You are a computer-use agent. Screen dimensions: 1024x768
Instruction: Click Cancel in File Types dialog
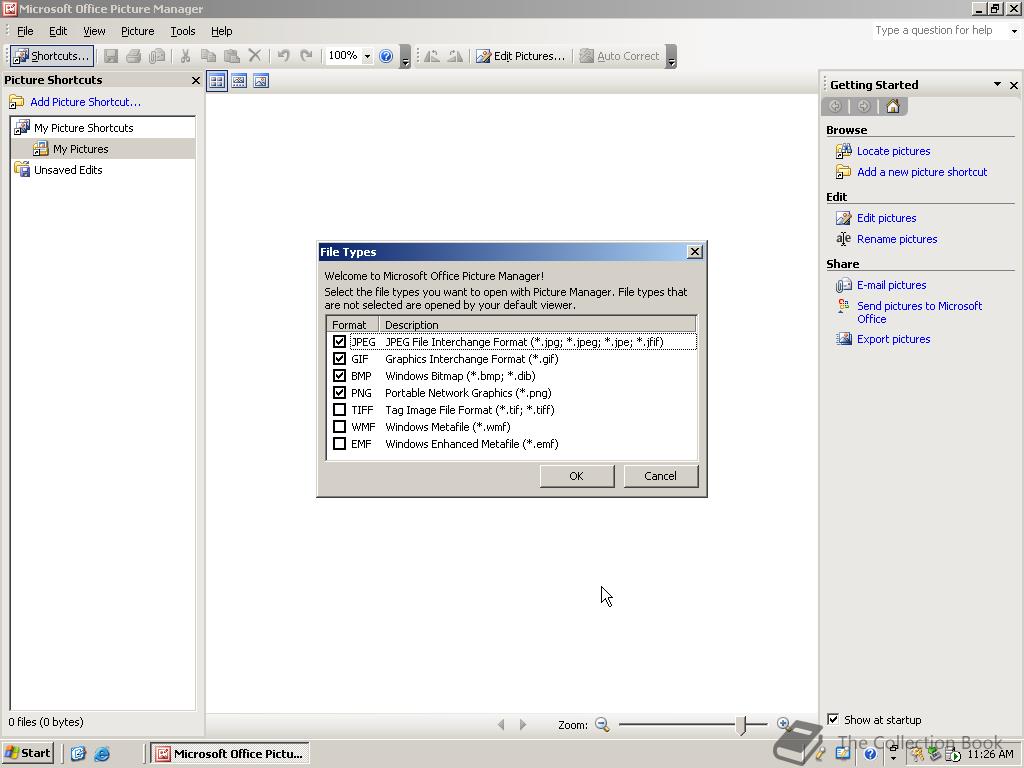coord(660,476)
